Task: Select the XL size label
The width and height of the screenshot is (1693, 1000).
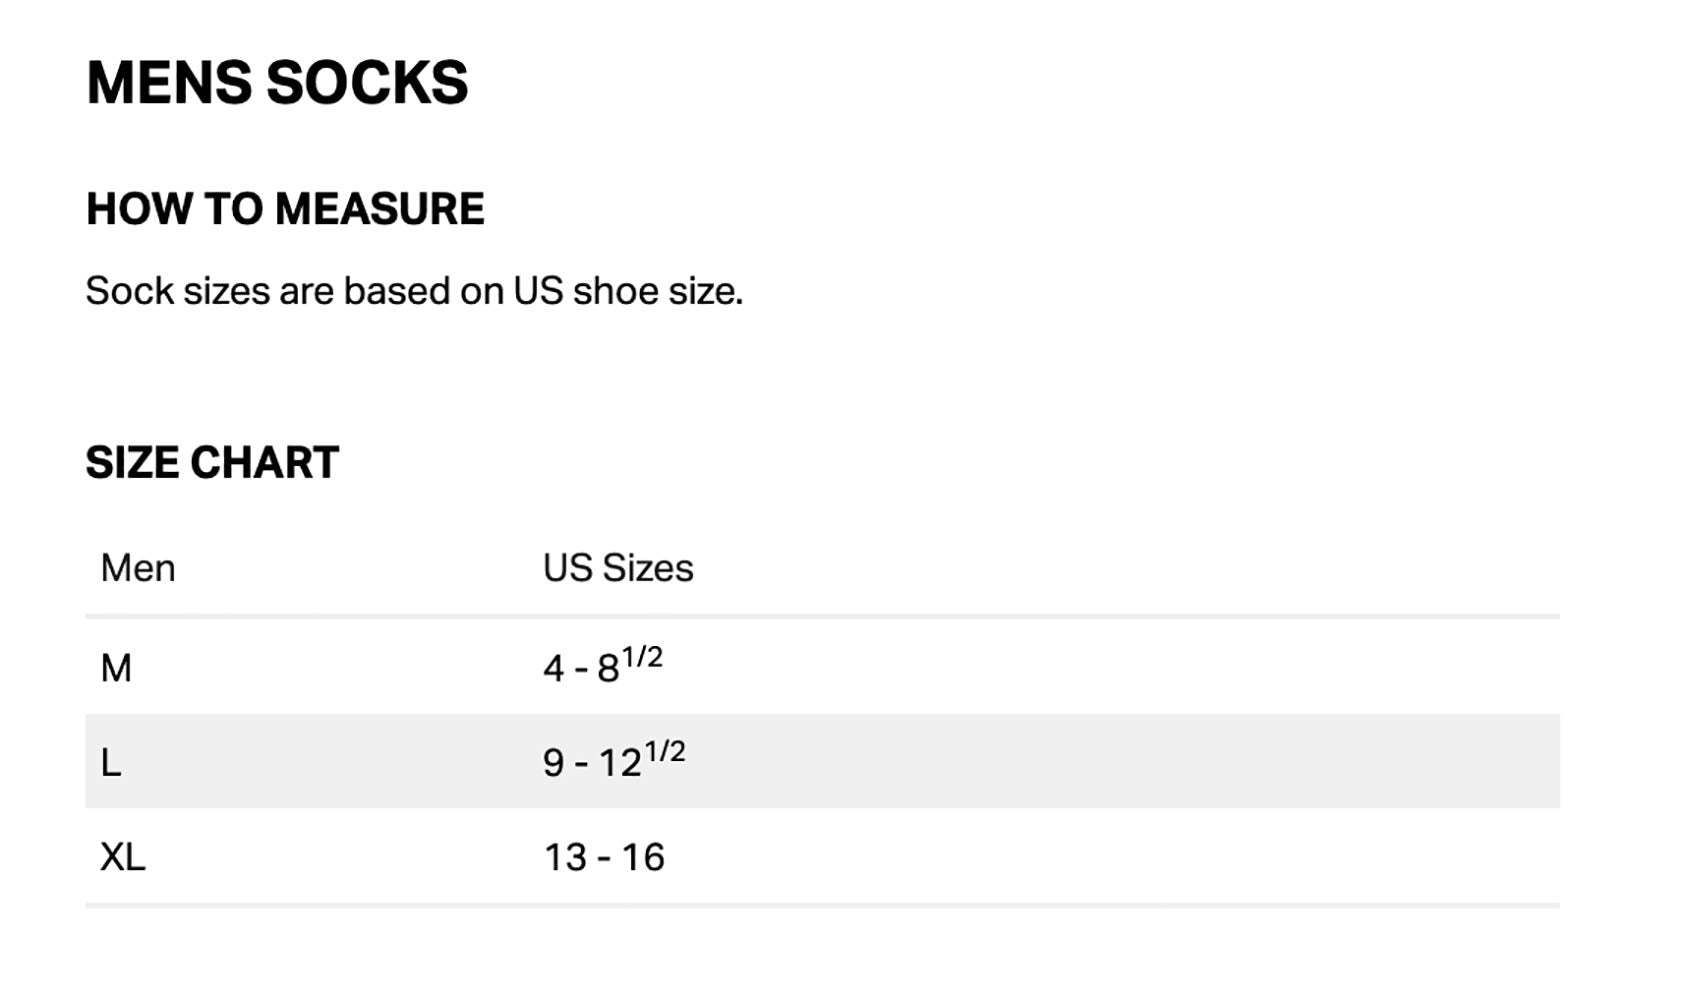Action: pyautogui.click(x=123, y=857)
